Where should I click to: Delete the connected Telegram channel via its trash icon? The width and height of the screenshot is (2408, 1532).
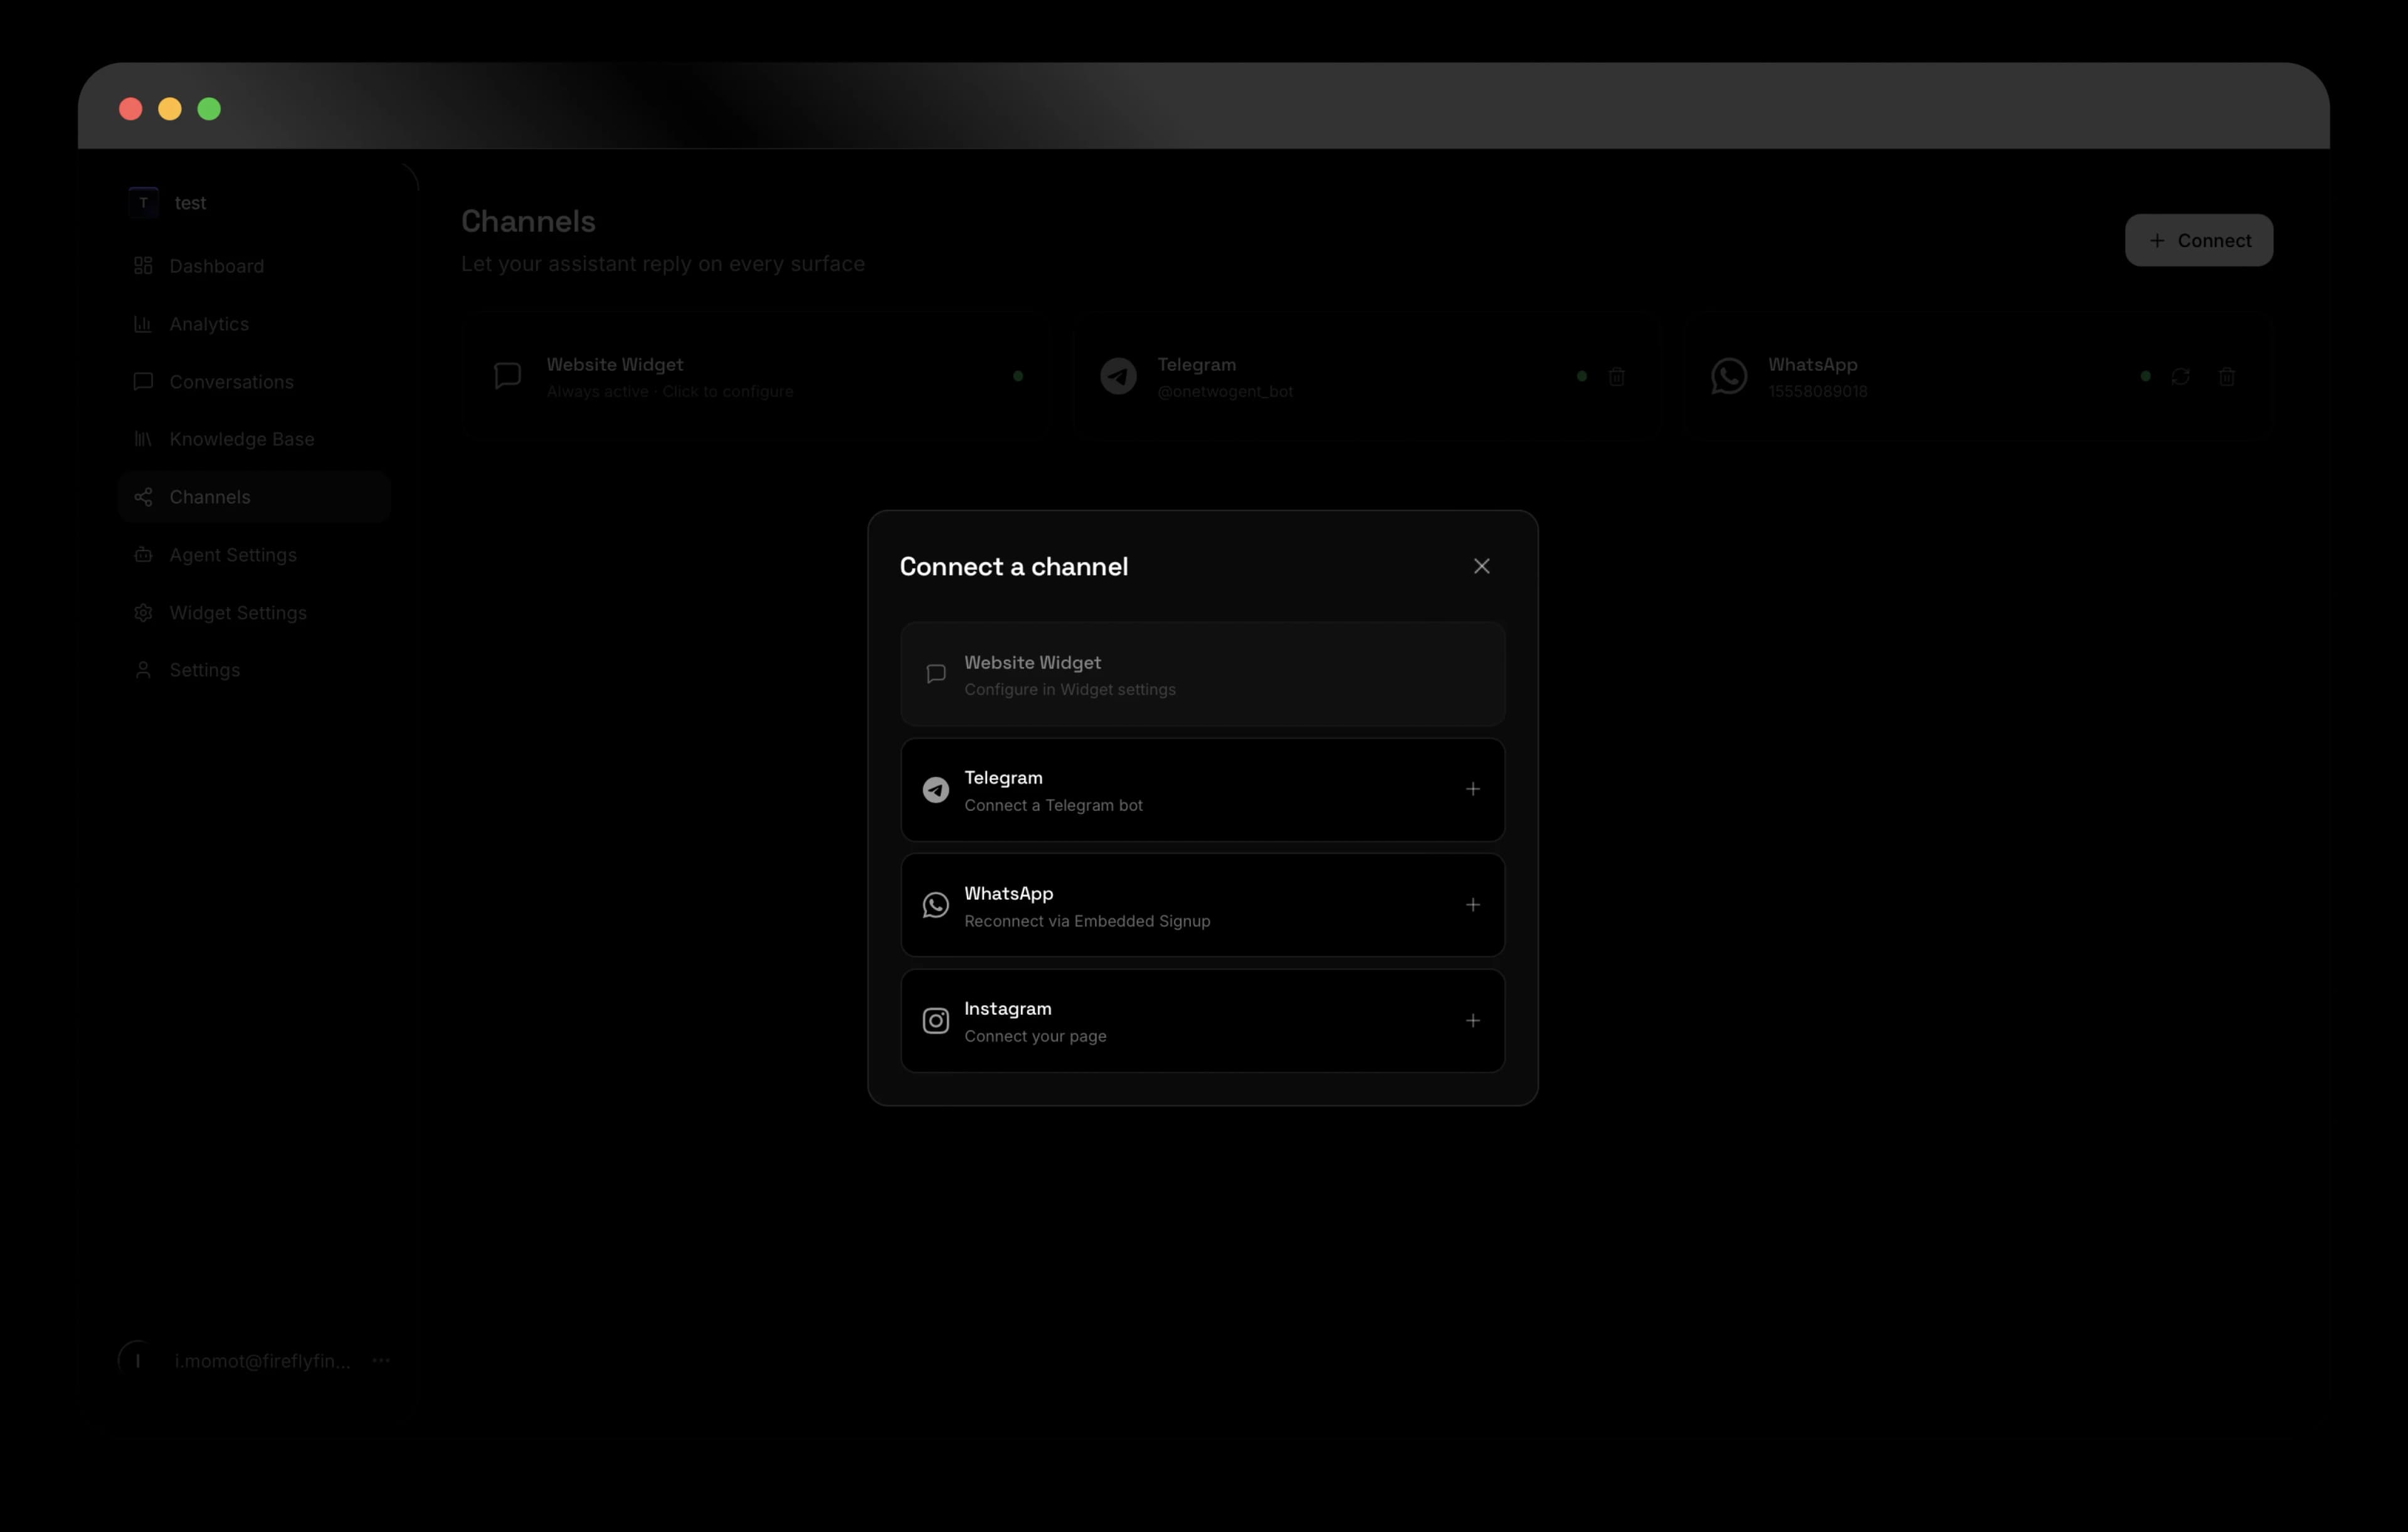[x=1616, y=377]
